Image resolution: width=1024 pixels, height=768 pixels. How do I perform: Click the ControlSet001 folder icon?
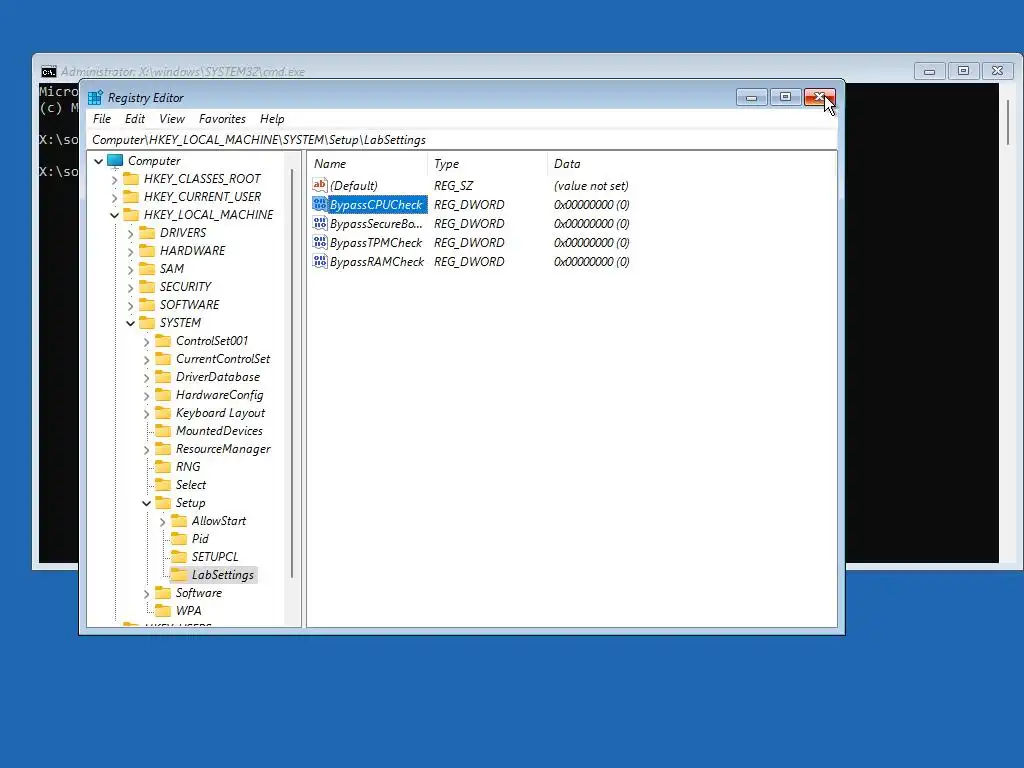(x=163, y=341)
